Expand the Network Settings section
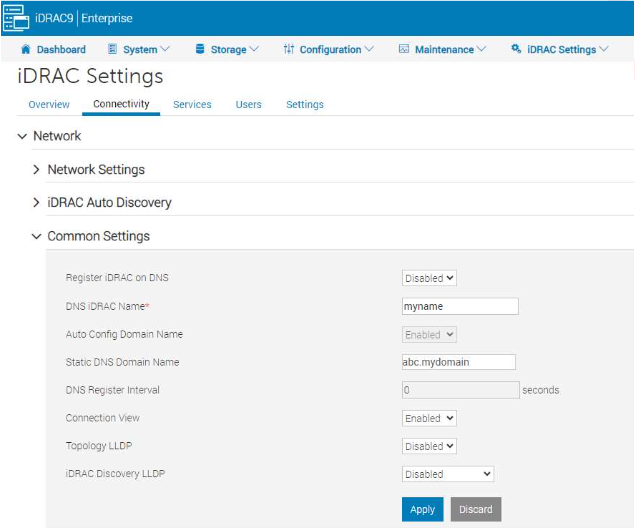This screenshot has height=528, width=635. [37, 170]
